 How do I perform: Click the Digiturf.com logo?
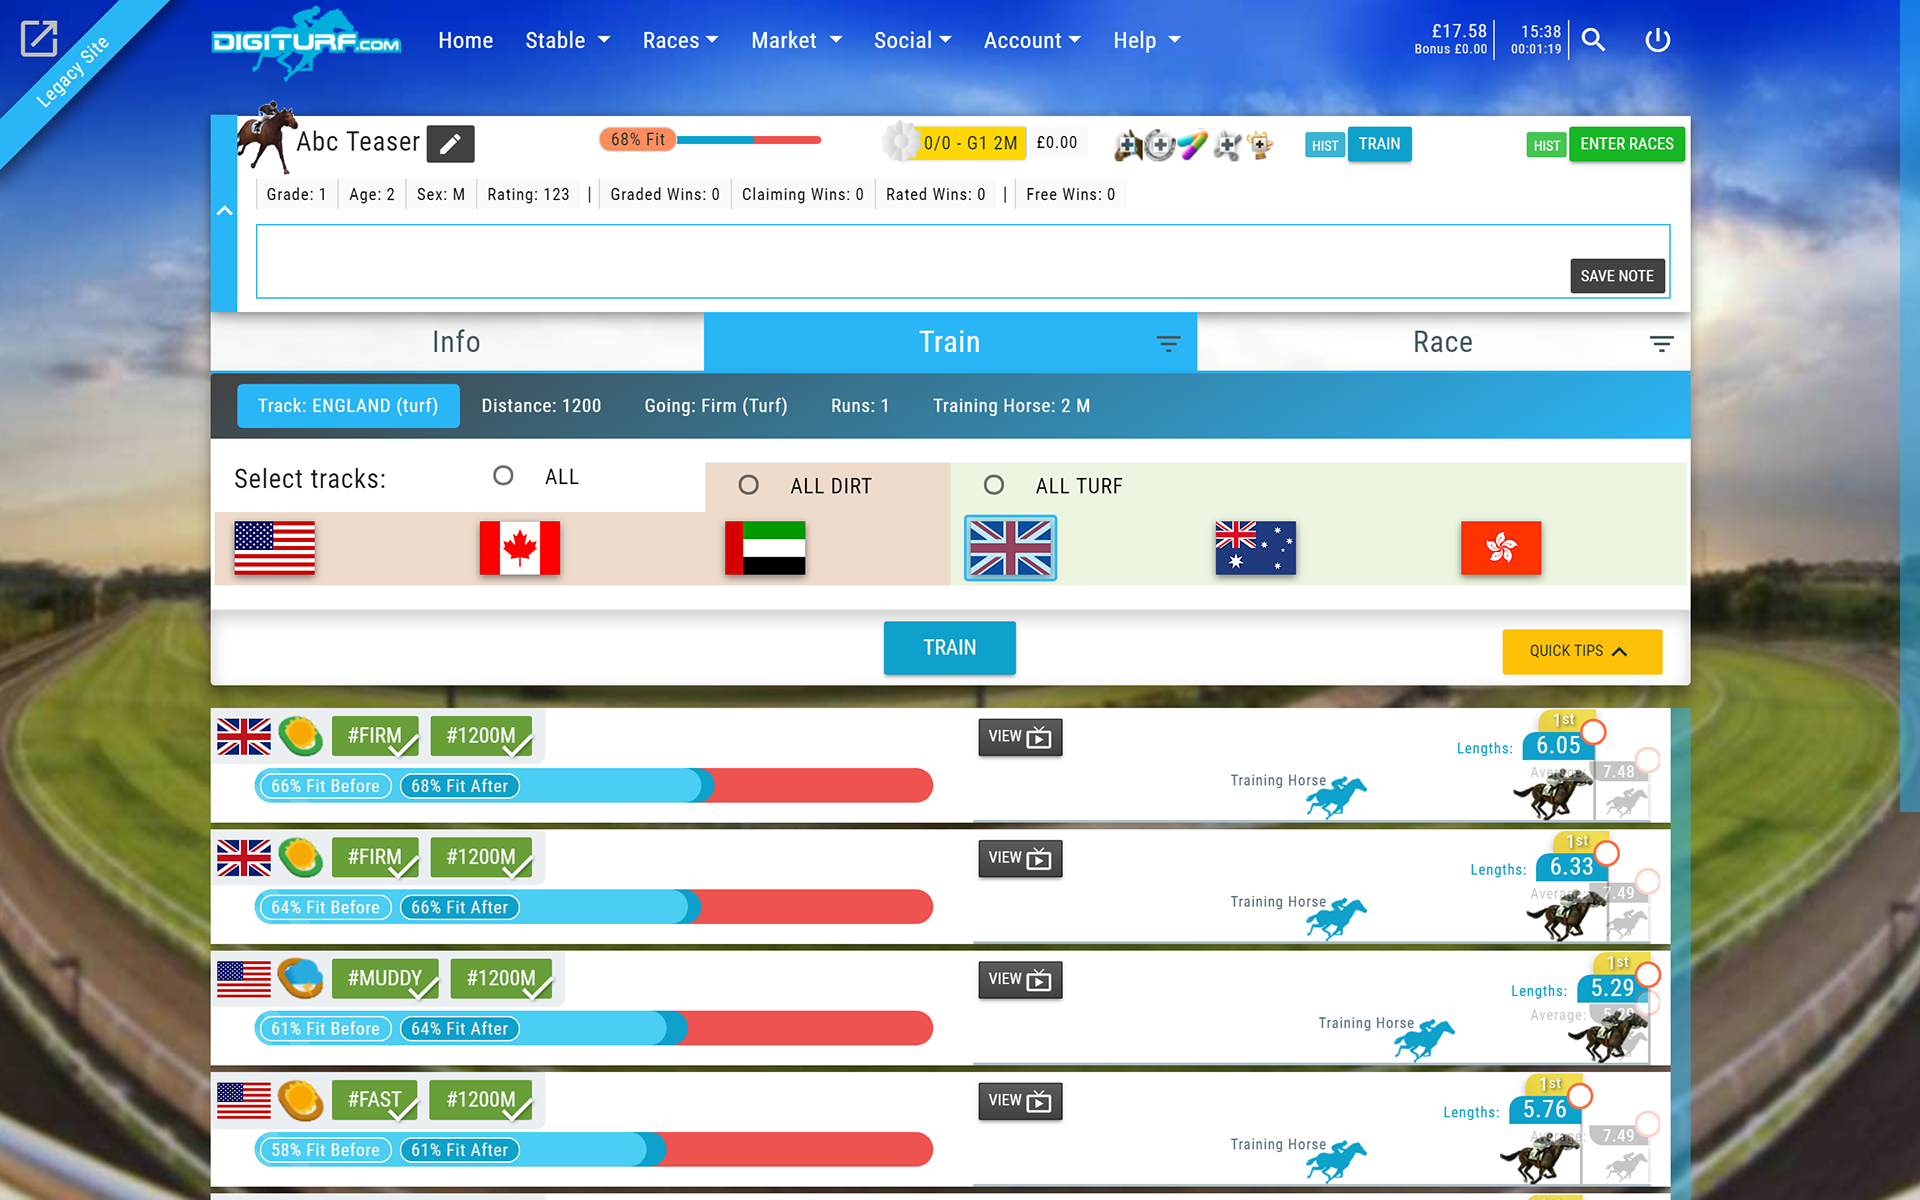306,42
